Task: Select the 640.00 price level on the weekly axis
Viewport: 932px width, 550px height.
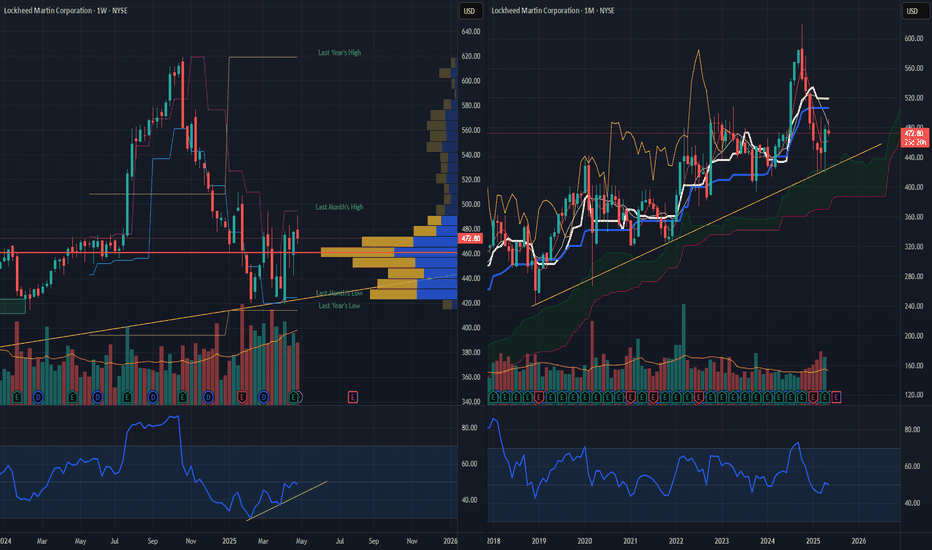Action: (471, 32)
